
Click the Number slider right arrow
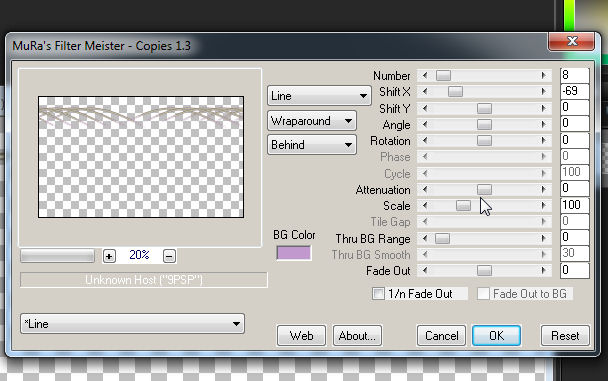[544, 76]
